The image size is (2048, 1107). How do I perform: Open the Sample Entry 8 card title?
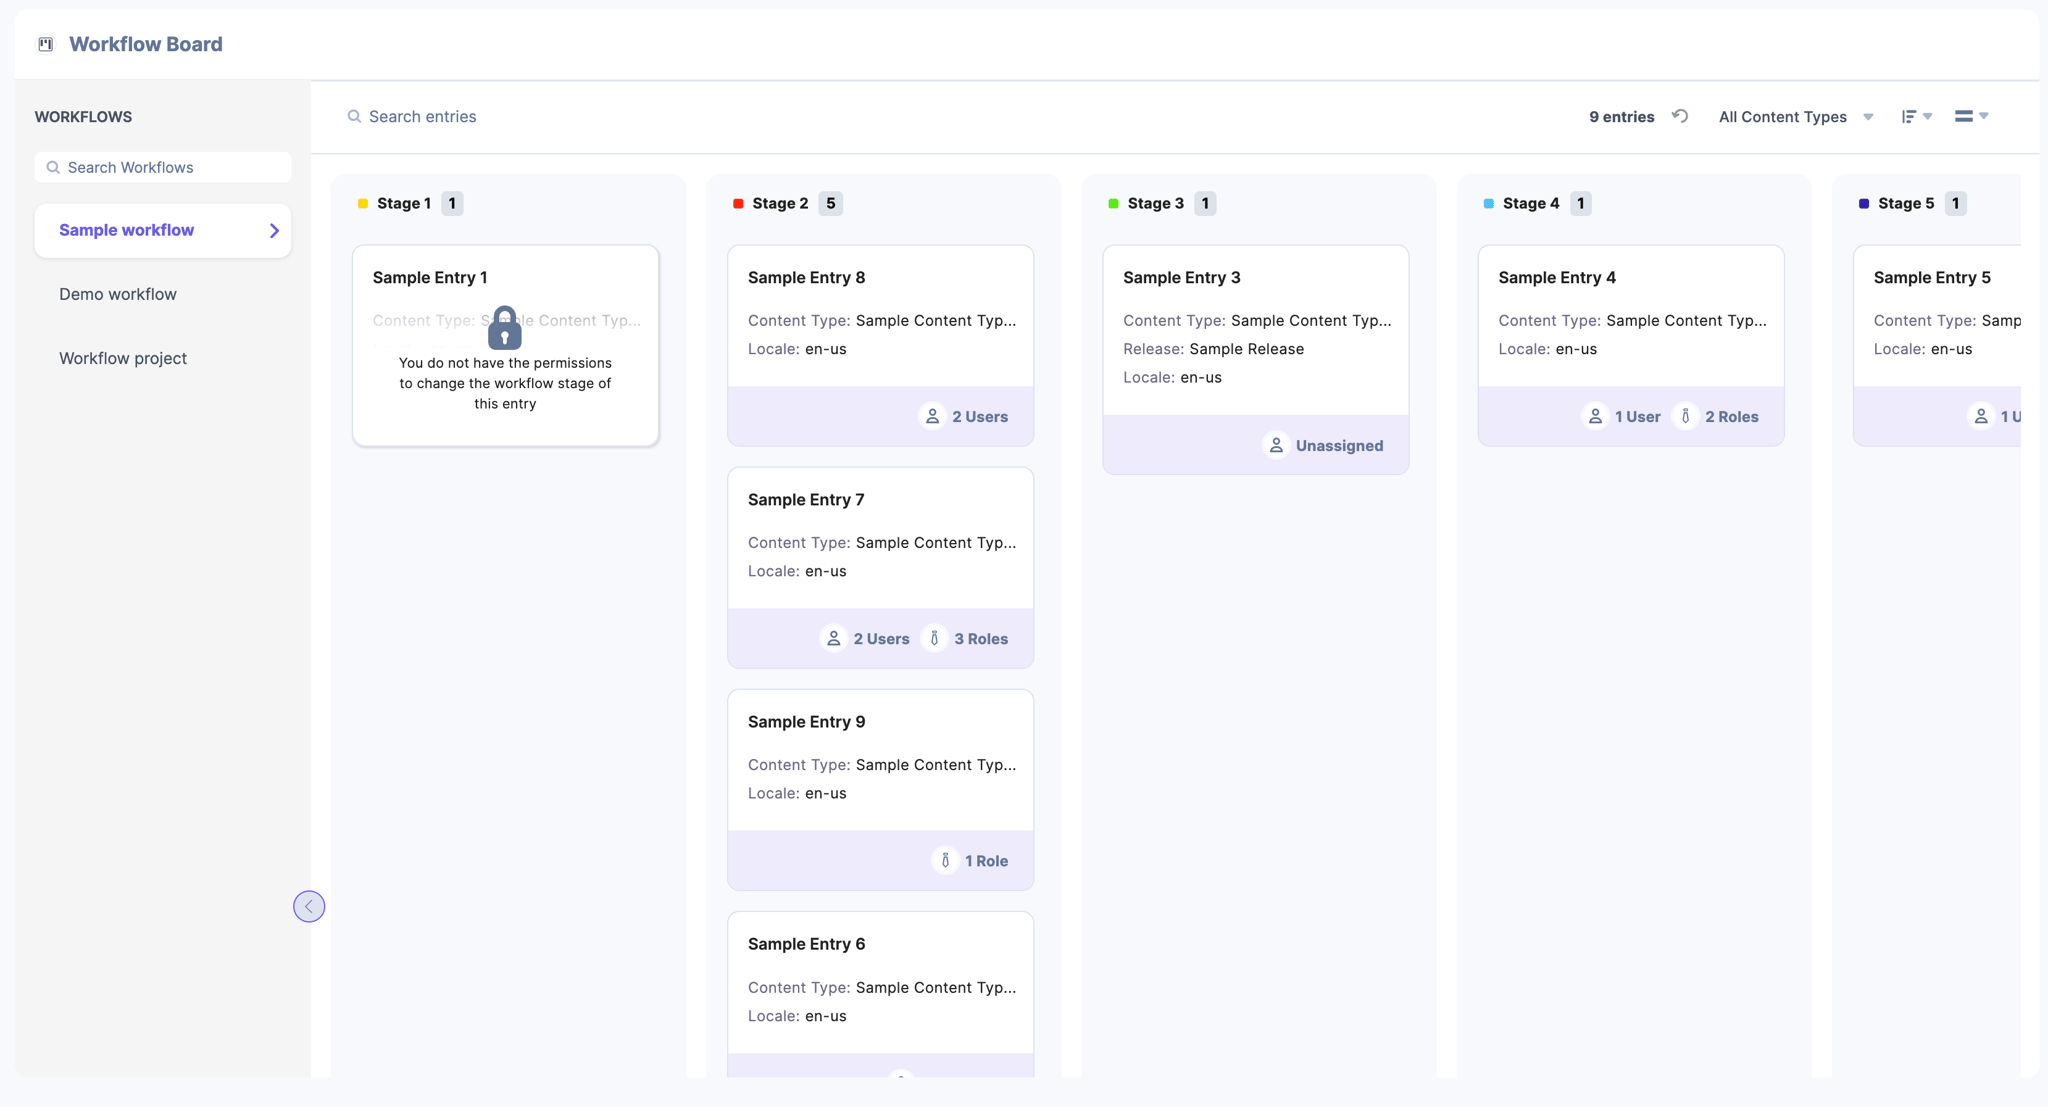806,278
